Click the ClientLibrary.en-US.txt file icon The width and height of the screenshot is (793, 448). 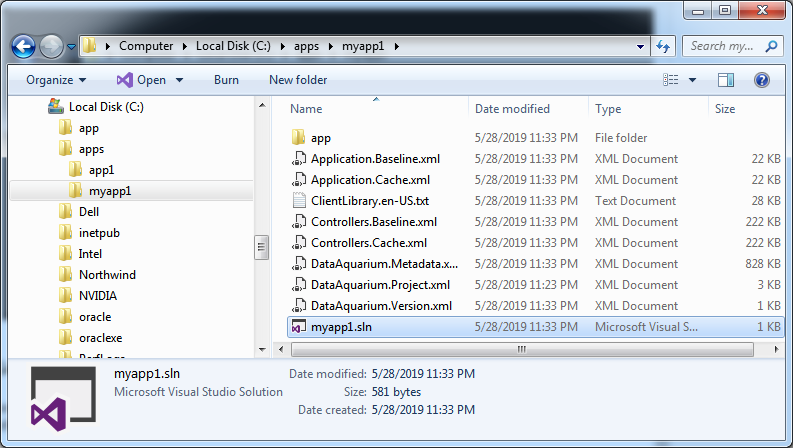point(299,201)
